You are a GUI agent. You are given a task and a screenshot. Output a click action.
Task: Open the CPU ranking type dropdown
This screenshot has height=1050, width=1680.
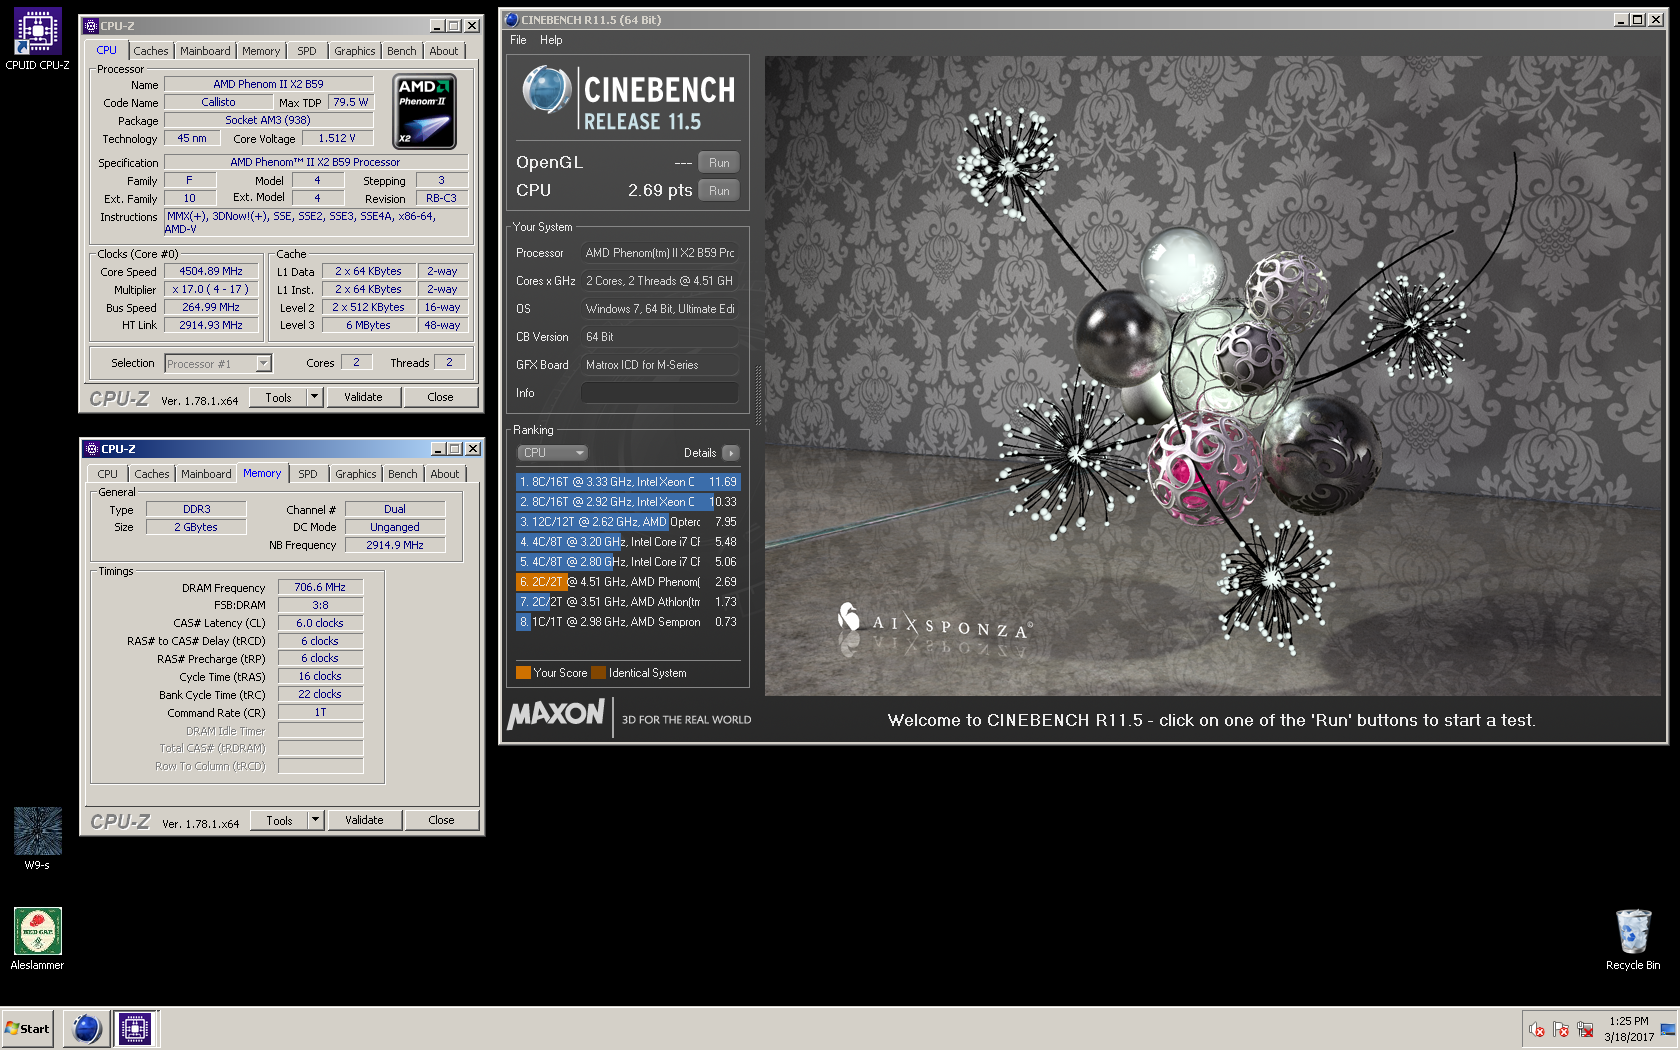tap(553, 453)
